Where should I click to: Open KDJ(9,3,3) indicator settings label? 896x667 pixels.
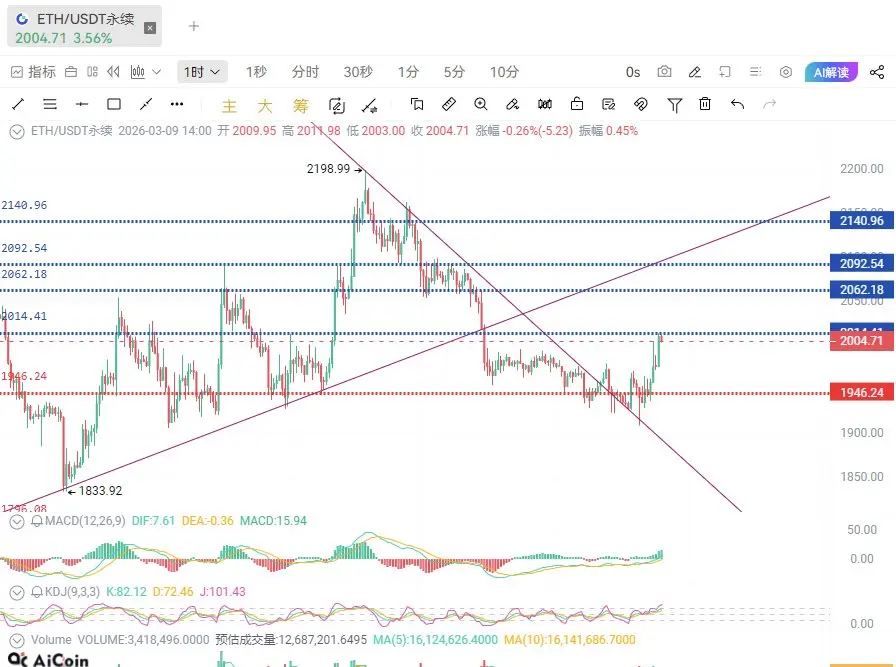73,592
